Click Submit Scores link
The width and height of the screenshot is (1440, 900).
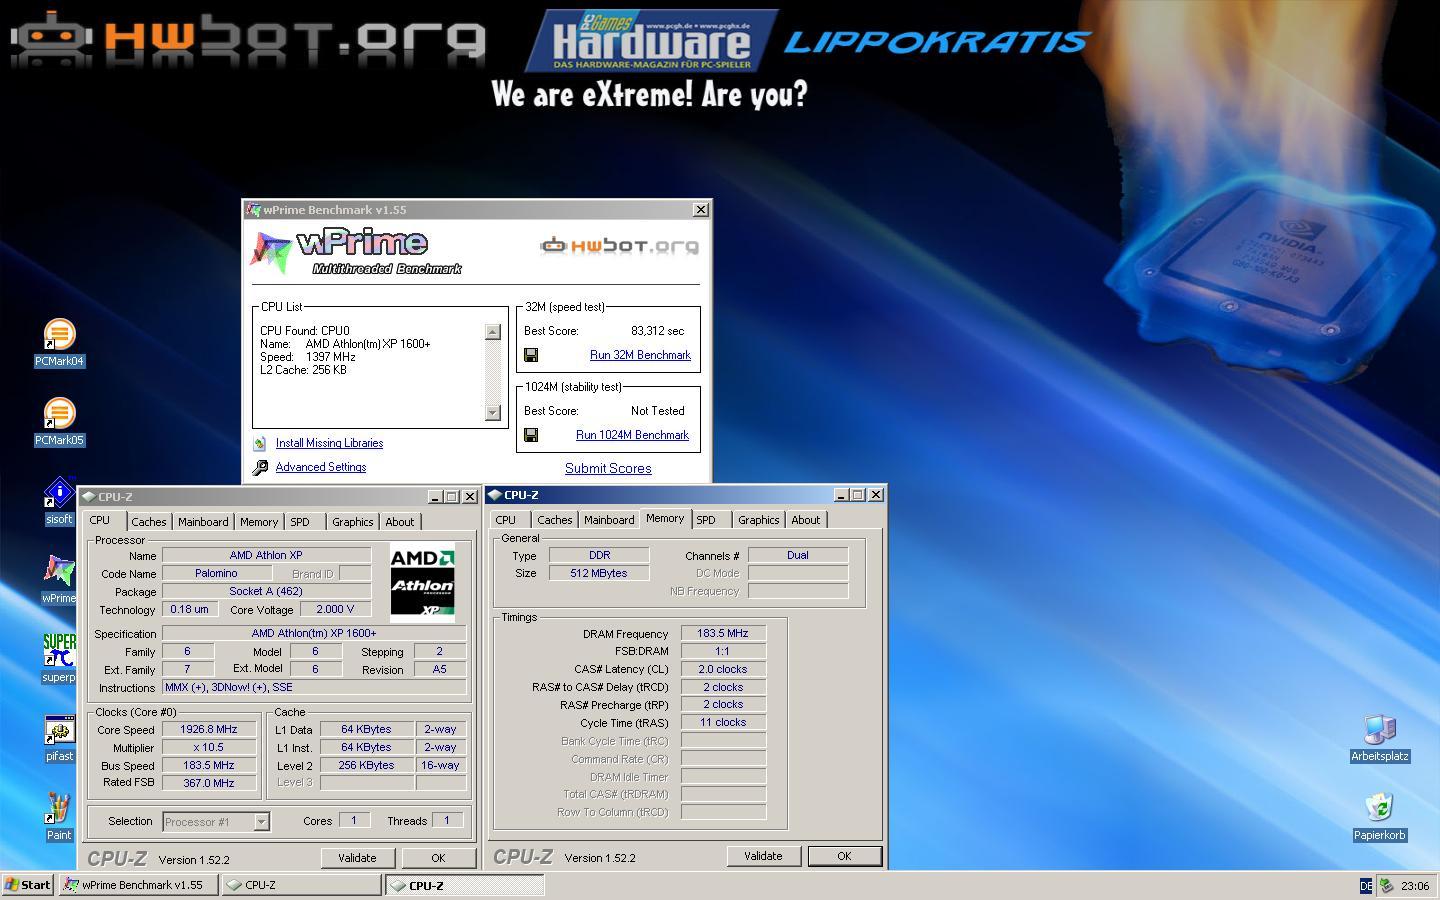point(608,468)
